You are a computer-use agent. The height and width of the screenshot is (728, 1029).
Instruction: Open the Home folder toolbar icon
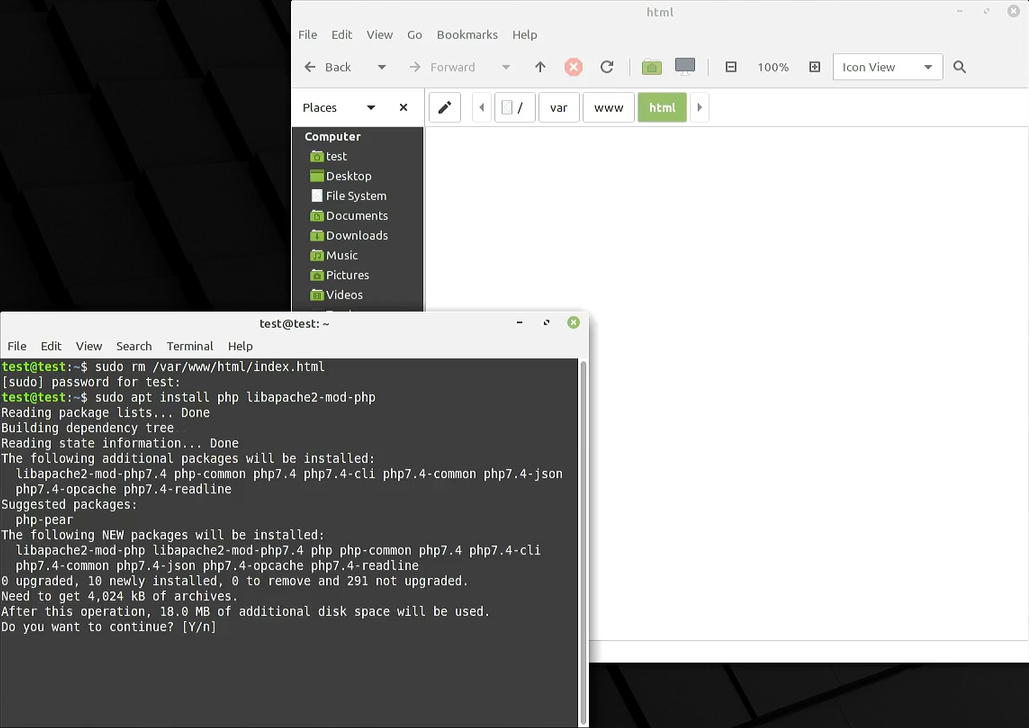point(652,67)
